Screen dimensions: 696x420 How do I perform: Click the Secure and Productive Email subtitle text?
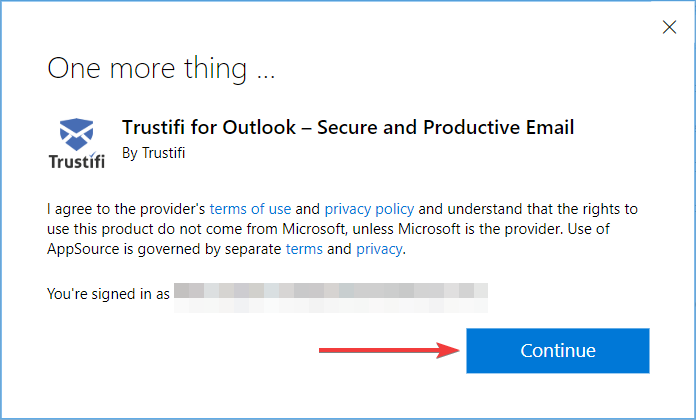[x=446, y=127]
